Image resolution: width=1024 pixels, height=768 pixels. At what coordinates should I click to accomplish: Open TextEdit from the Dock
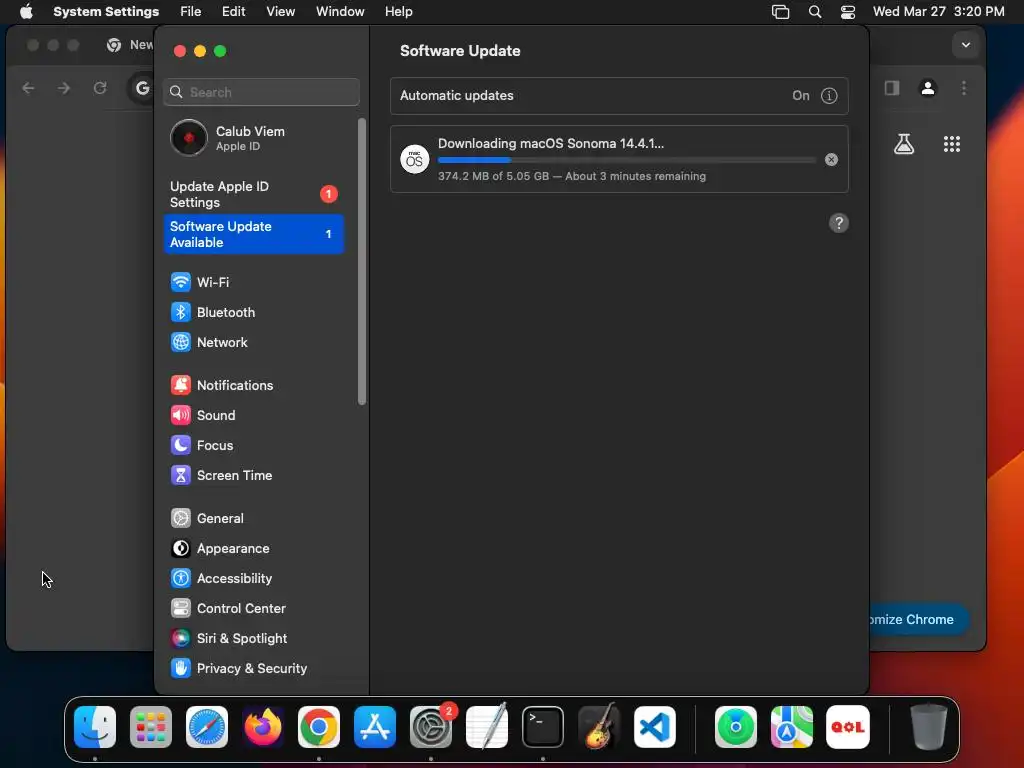tap(487, 727)
